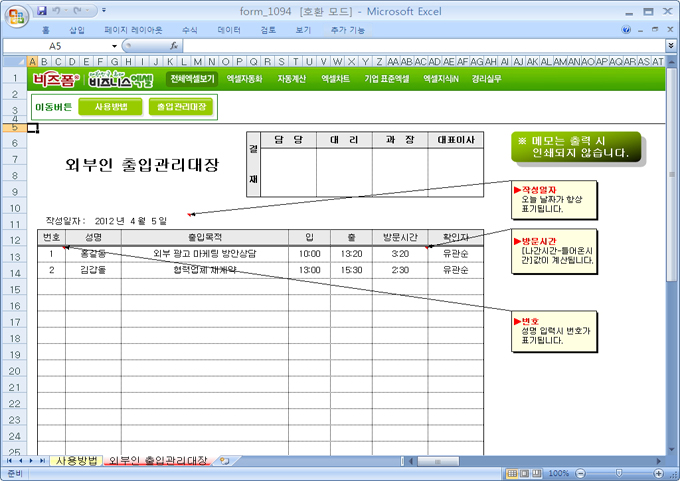Click the Undo arrow in quick access toolbar
This screenshot has width=680, height=481.
pos(56,10)
